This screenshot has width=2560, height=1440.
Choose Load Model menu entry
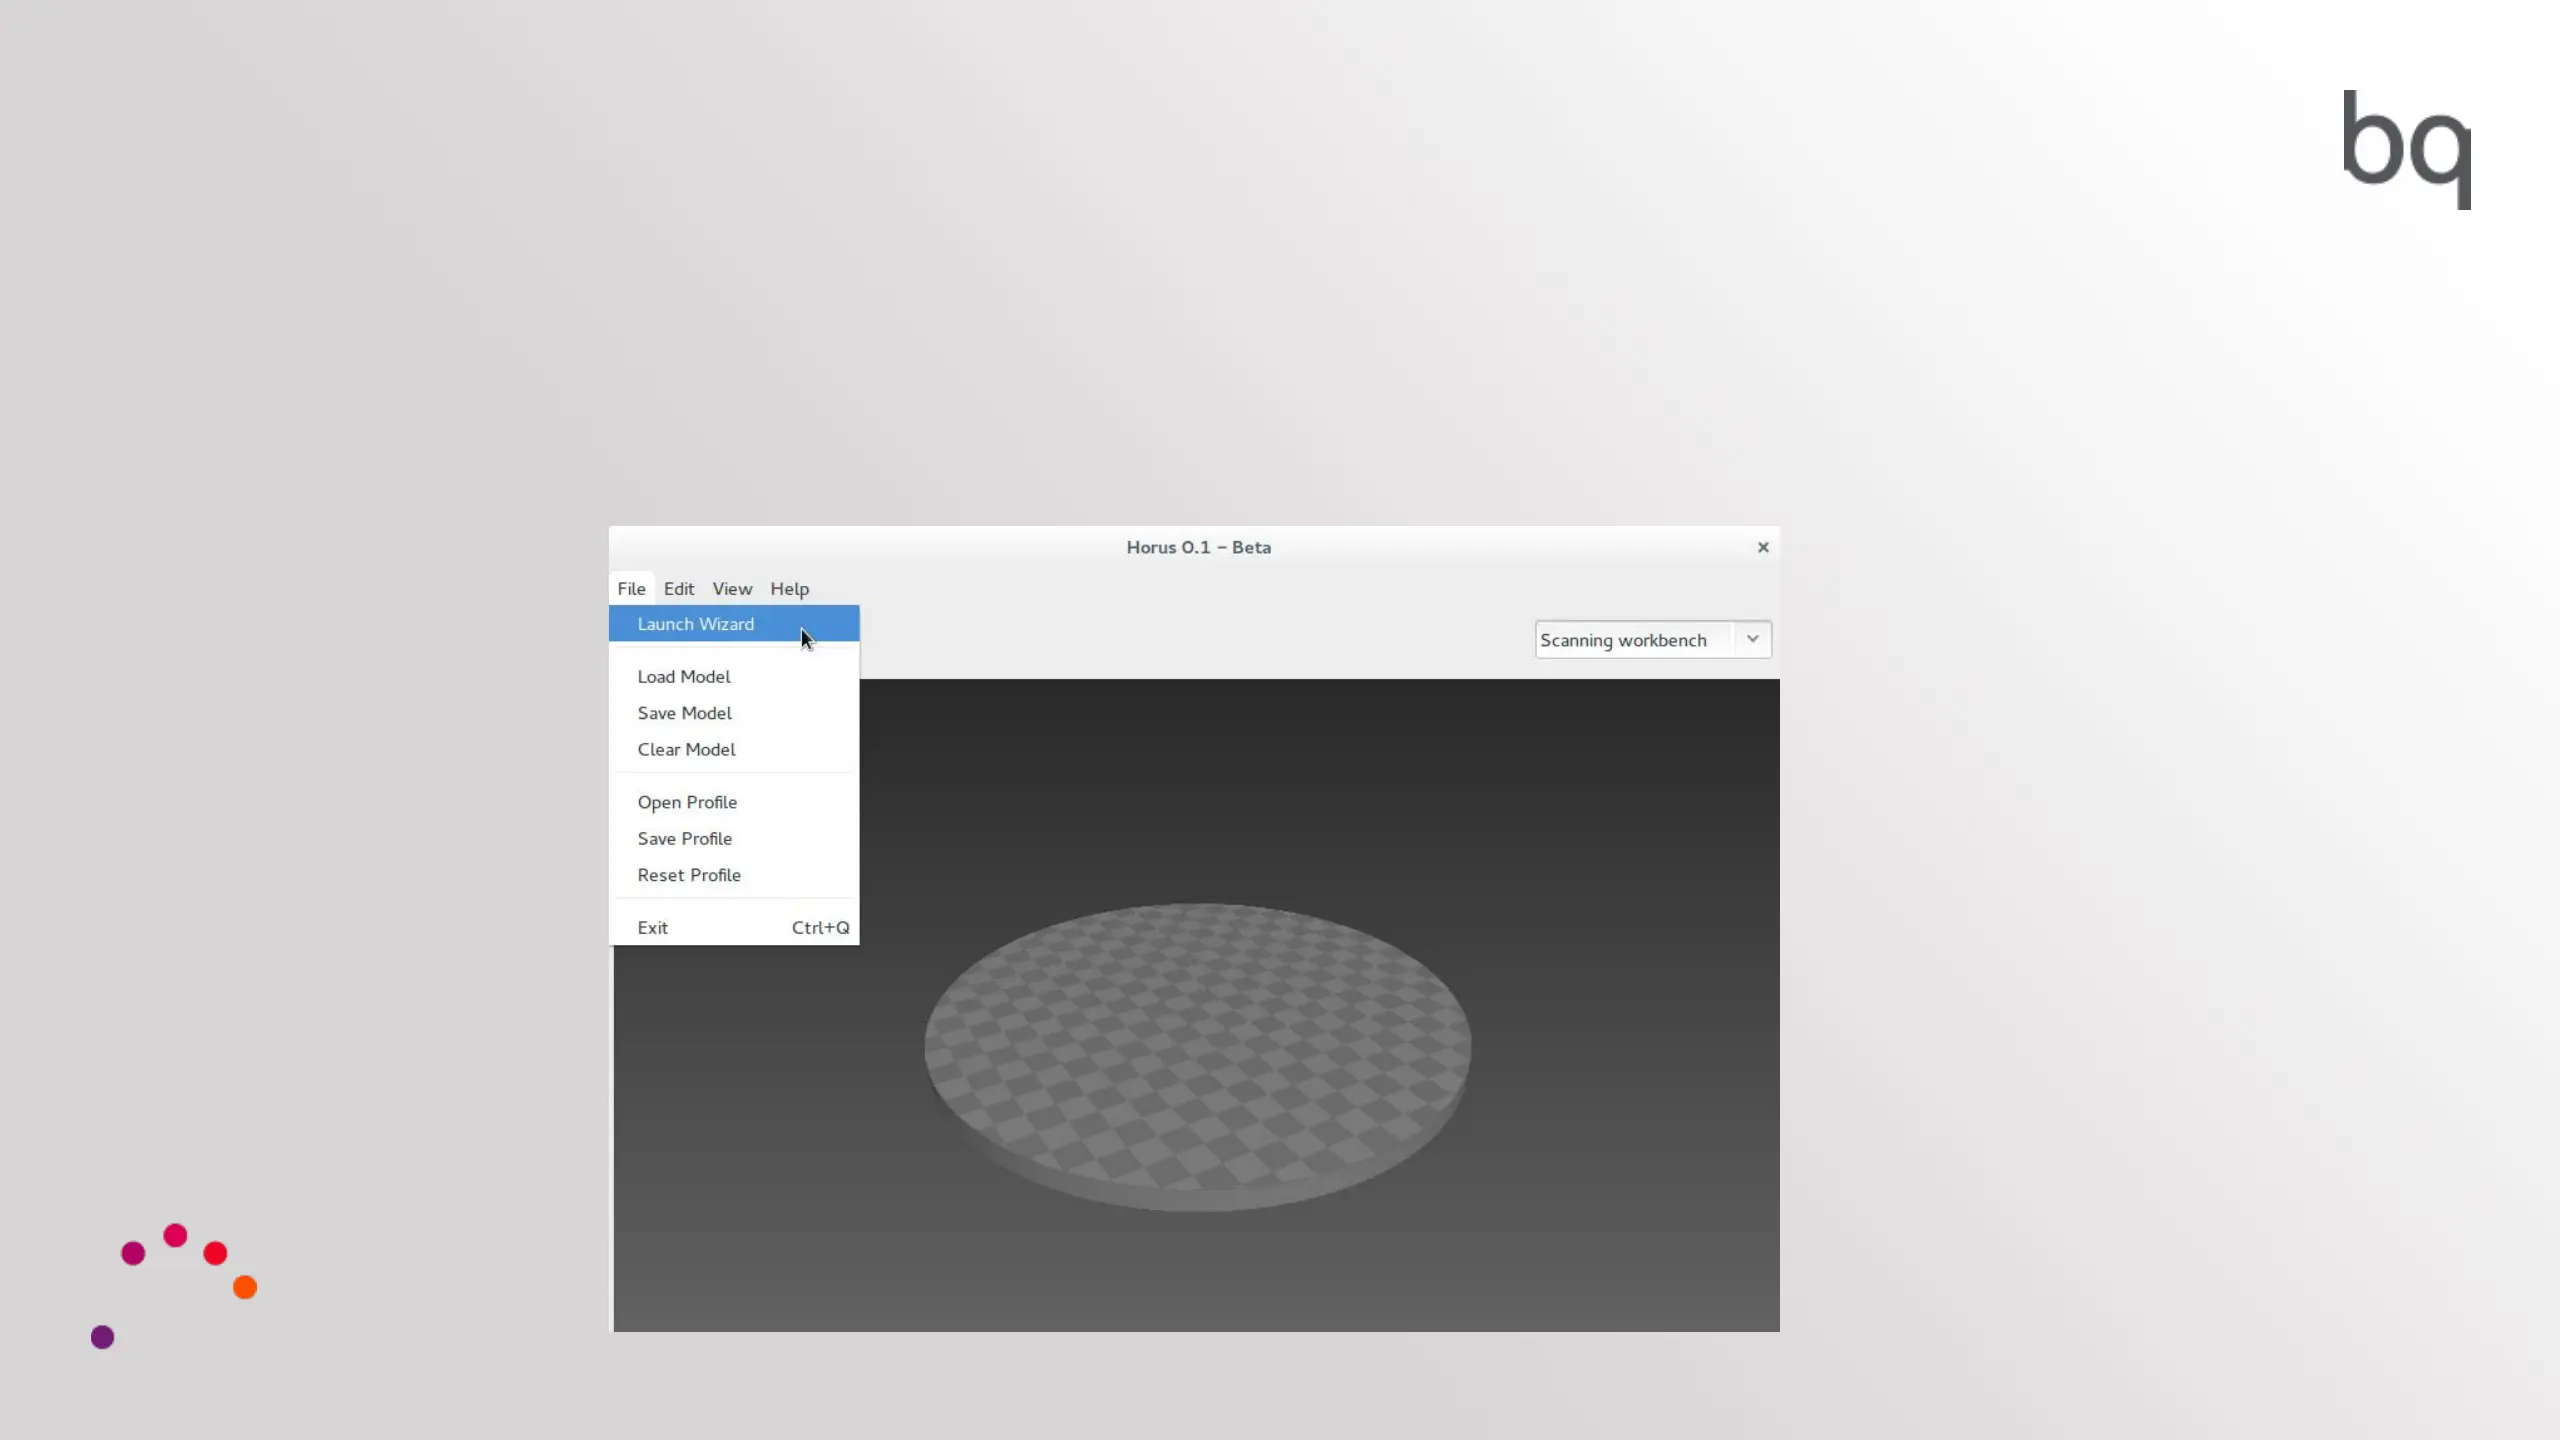[684, 677]
